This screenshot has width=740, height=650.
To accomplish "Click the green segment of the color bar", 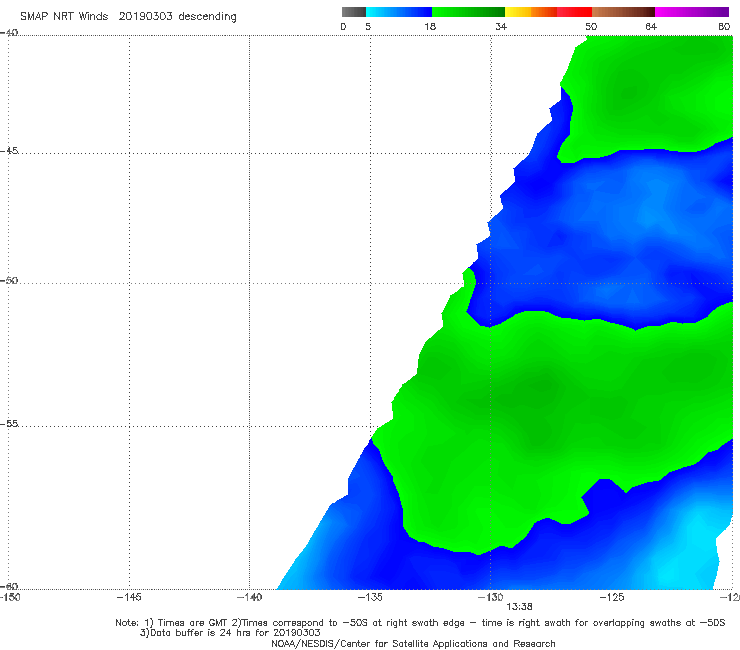I will [468, 12].
